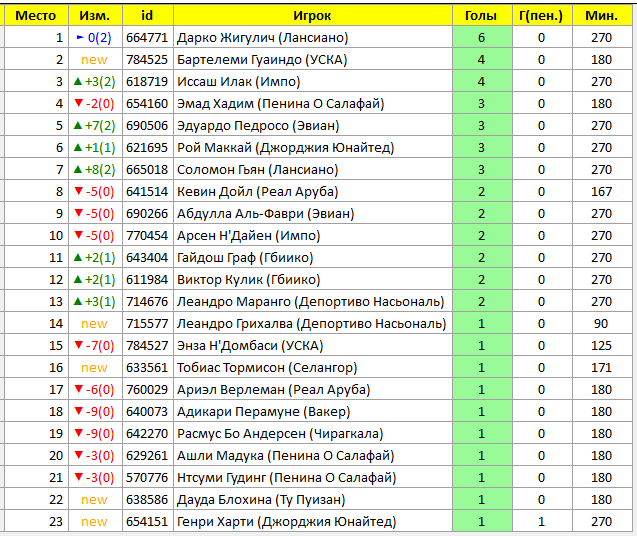The image size is (637, 536).
Task: Click the Изм. column header
Action: (x=95, y=16)
